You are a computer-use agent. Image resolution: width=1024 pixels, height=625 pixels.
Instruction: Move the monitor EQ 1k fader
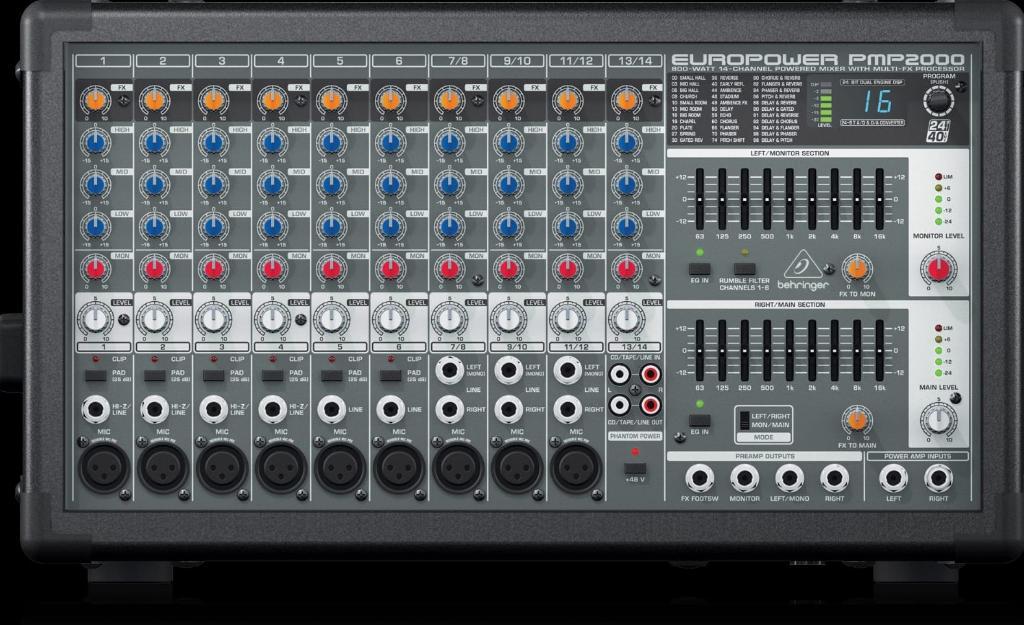[790, 199]
